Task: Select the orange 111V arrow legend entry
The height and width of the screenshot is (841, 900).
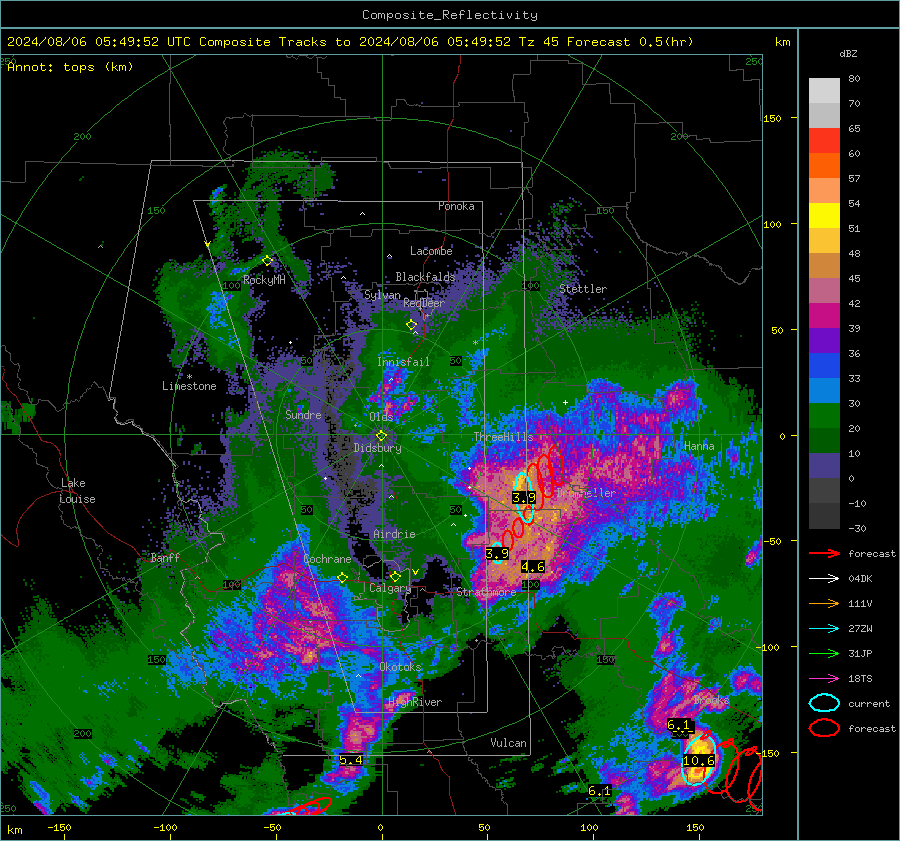Action: (824, 603)
